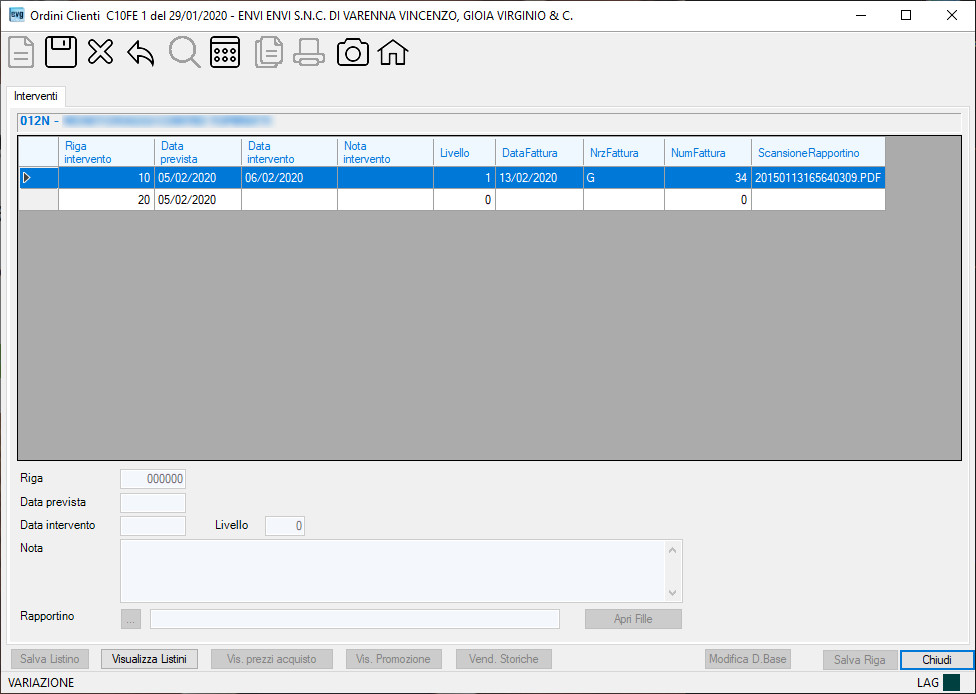The image size is (976, 694).
Task: Click into the Nota text area
Action: (x=392, y=571)
